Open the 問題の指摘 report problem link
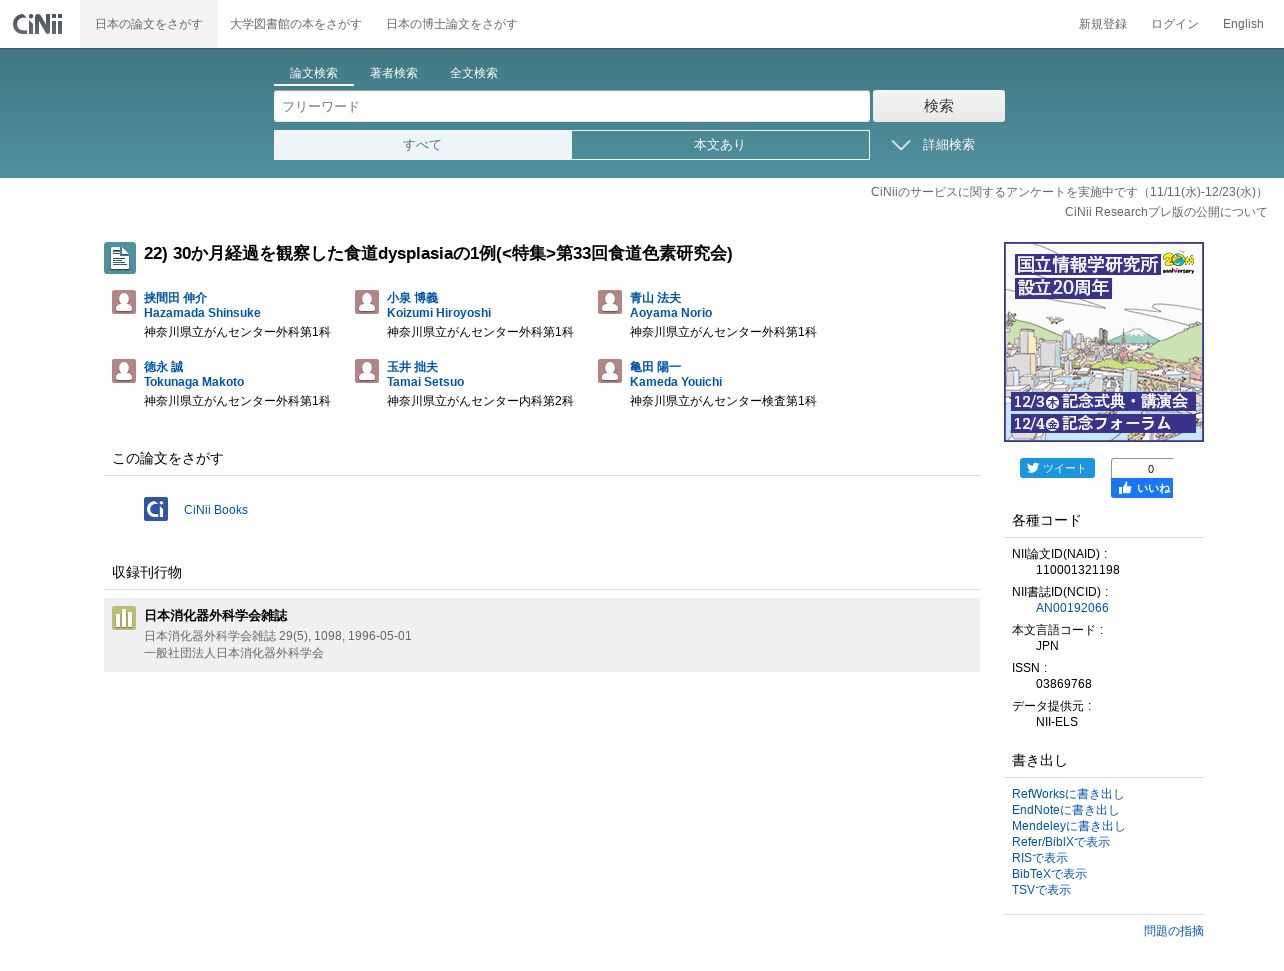The width and height of the screenshot is (1284, 971). pos(1174,931)
